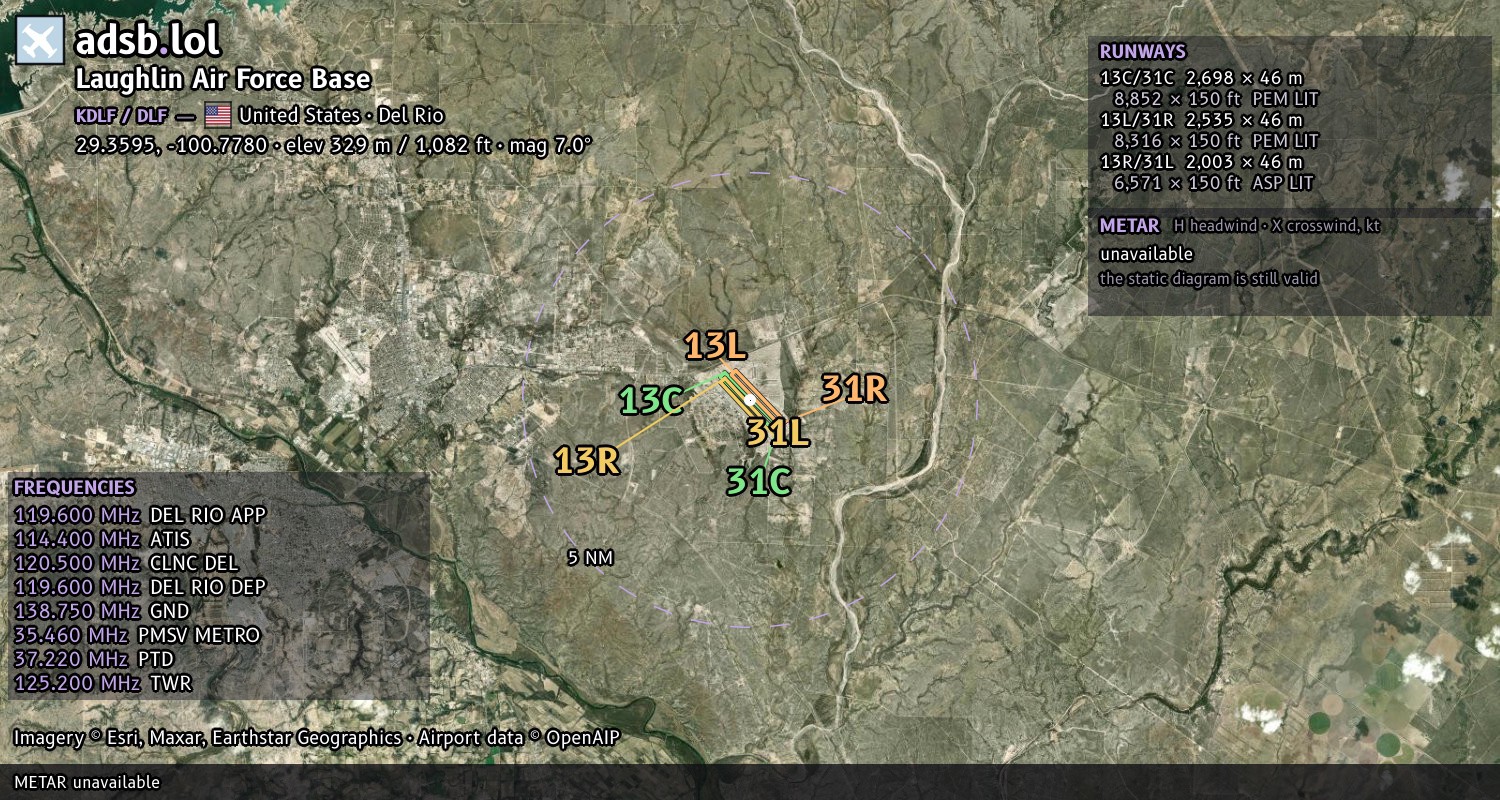Select runway 13L/31R 2,535 × 46 m row
Viewport: 1500px width, 800px height.
tap(1201, 120)
